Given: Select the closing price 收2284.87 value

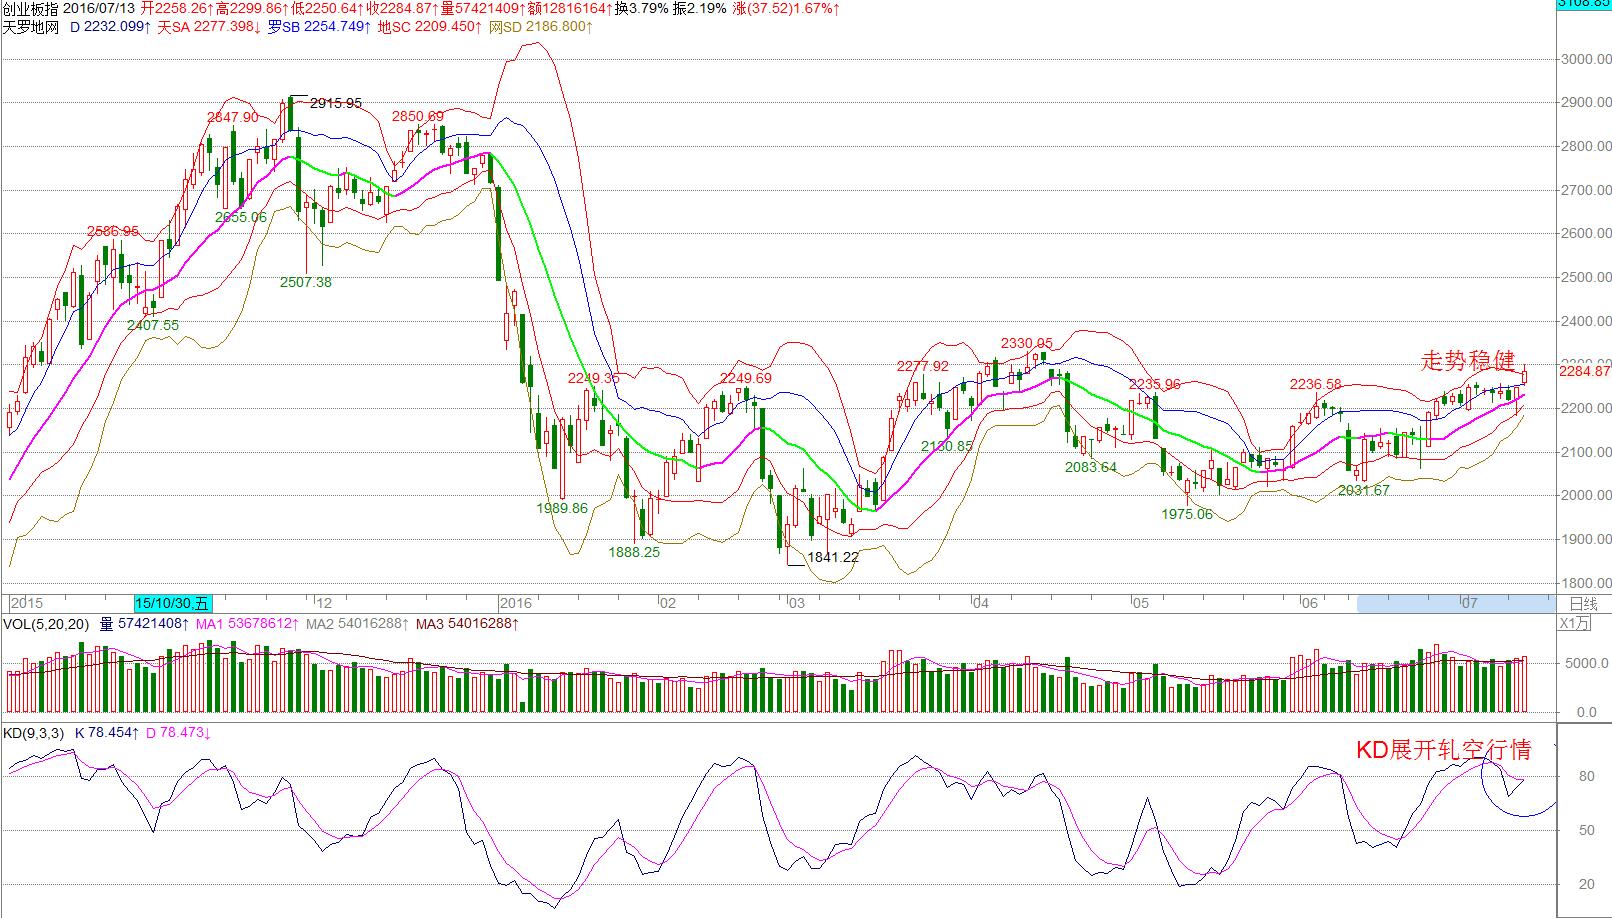Looking at the screenshot, I should (403, 9).
